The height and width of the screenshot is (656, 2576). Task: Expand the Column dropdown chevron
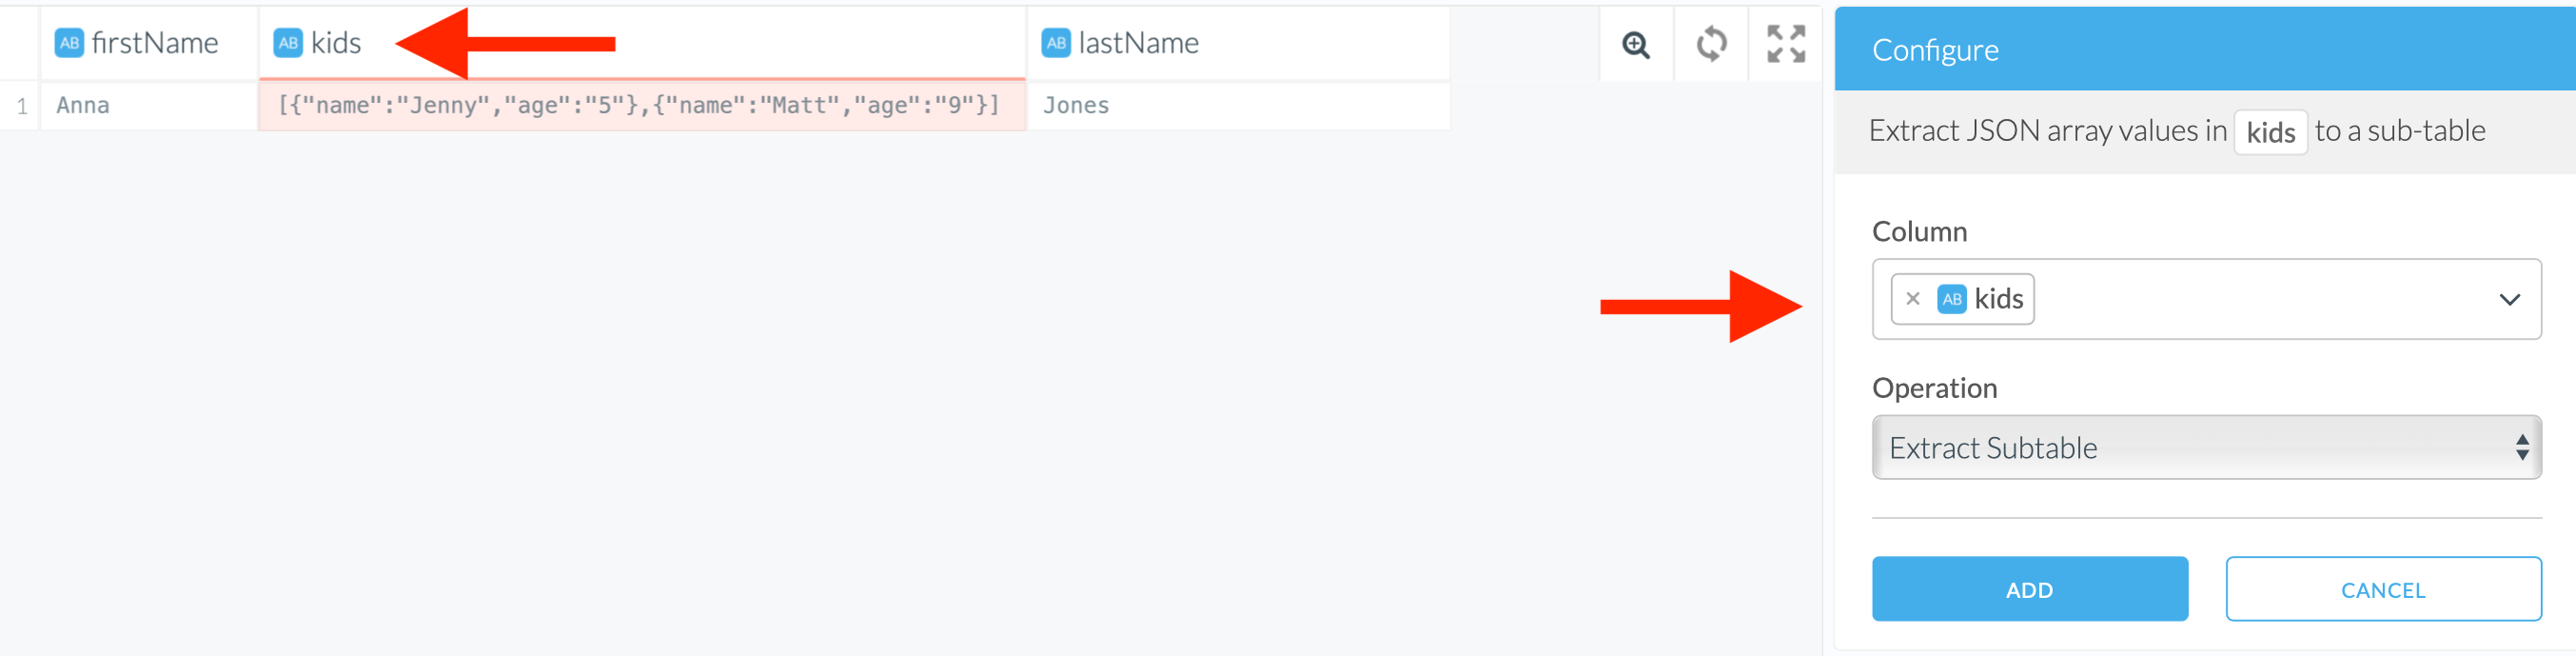click(2508, 300)
